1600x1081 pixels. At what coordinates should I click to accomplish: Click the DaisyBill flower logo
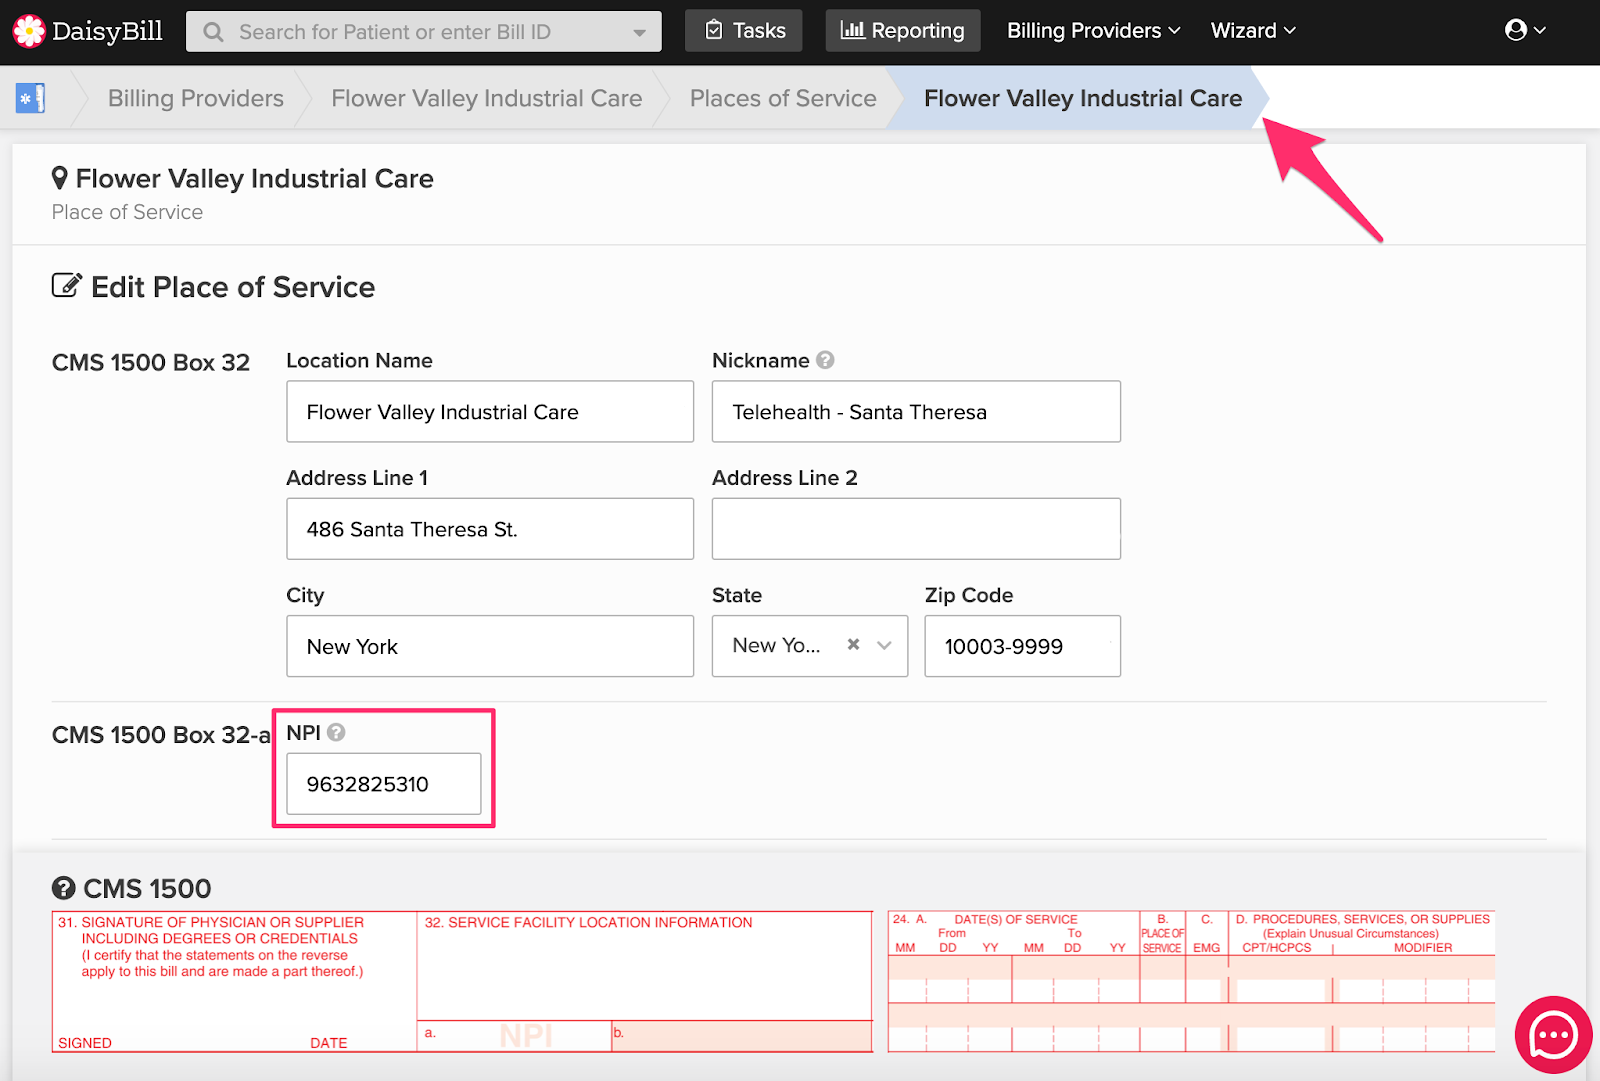[x=29, y=31]
